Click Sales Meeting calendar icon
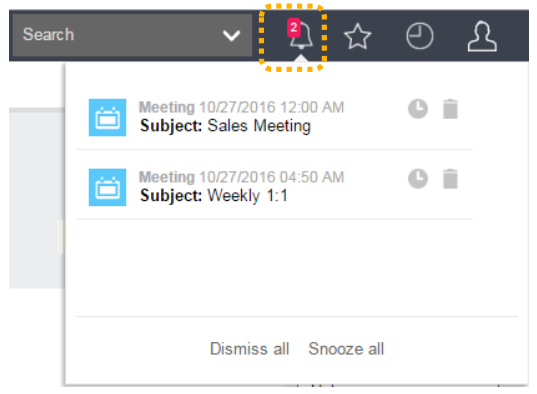 [108, 118]
